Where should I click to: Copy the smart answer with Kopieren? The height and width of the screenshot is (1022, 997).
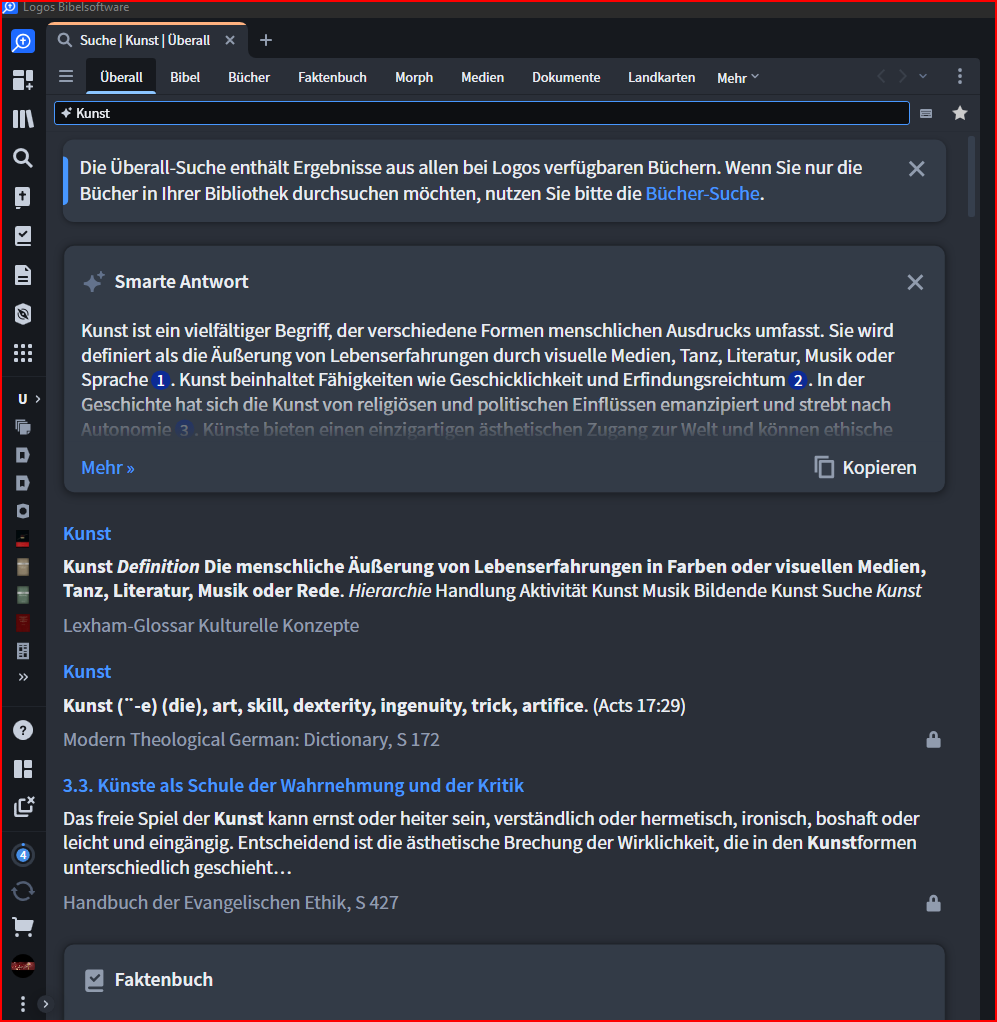pyautogui.click(x=865, y=467)
